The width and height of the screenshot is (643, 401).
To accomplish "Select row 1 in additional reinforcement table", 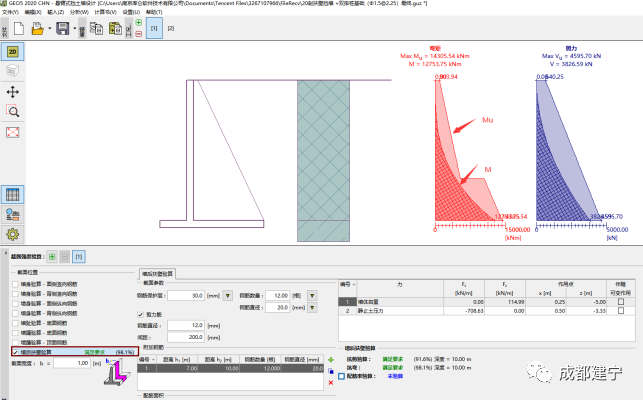I will click(x=230, y=369).
